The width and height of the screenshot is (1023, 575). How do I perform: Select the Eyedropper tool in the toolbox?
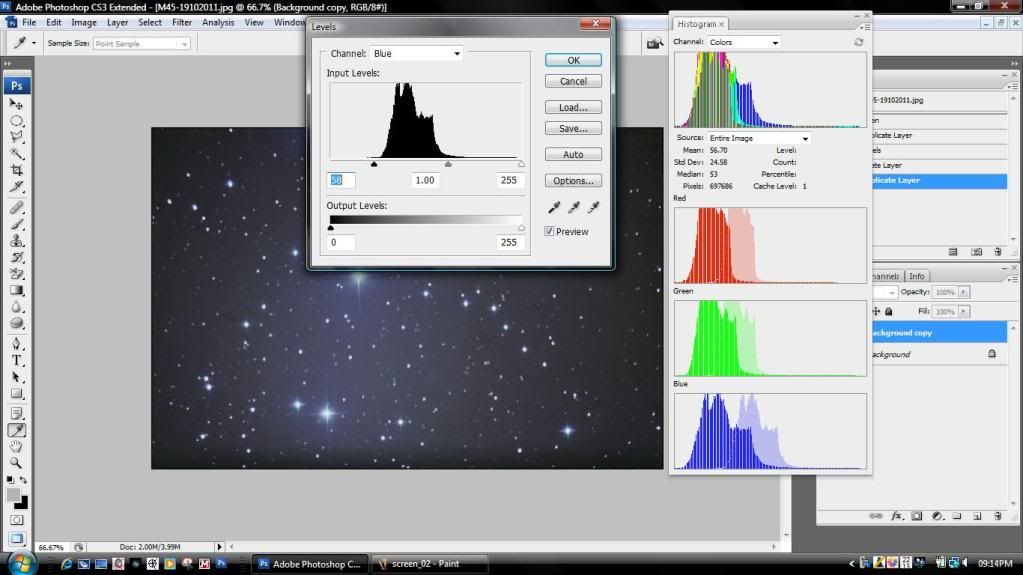16,430
